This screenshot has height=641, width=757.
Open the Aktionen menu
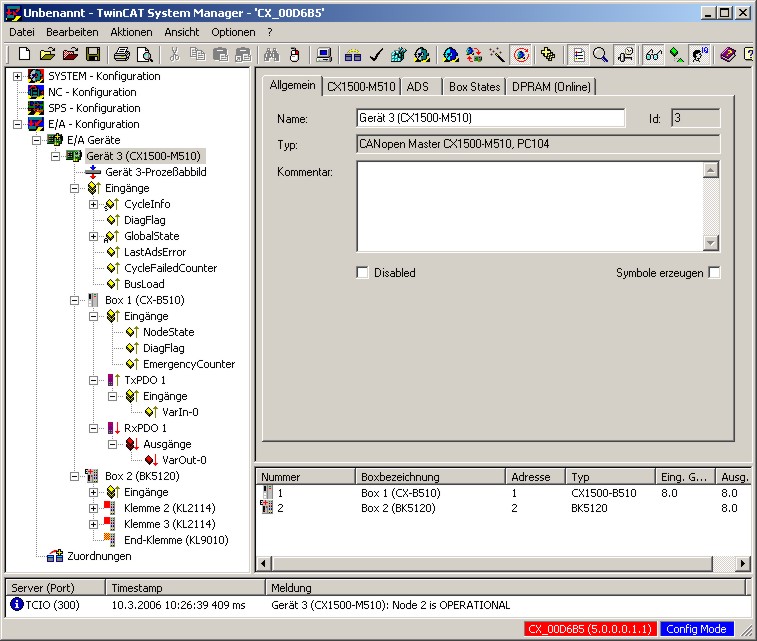coord(131,32)
